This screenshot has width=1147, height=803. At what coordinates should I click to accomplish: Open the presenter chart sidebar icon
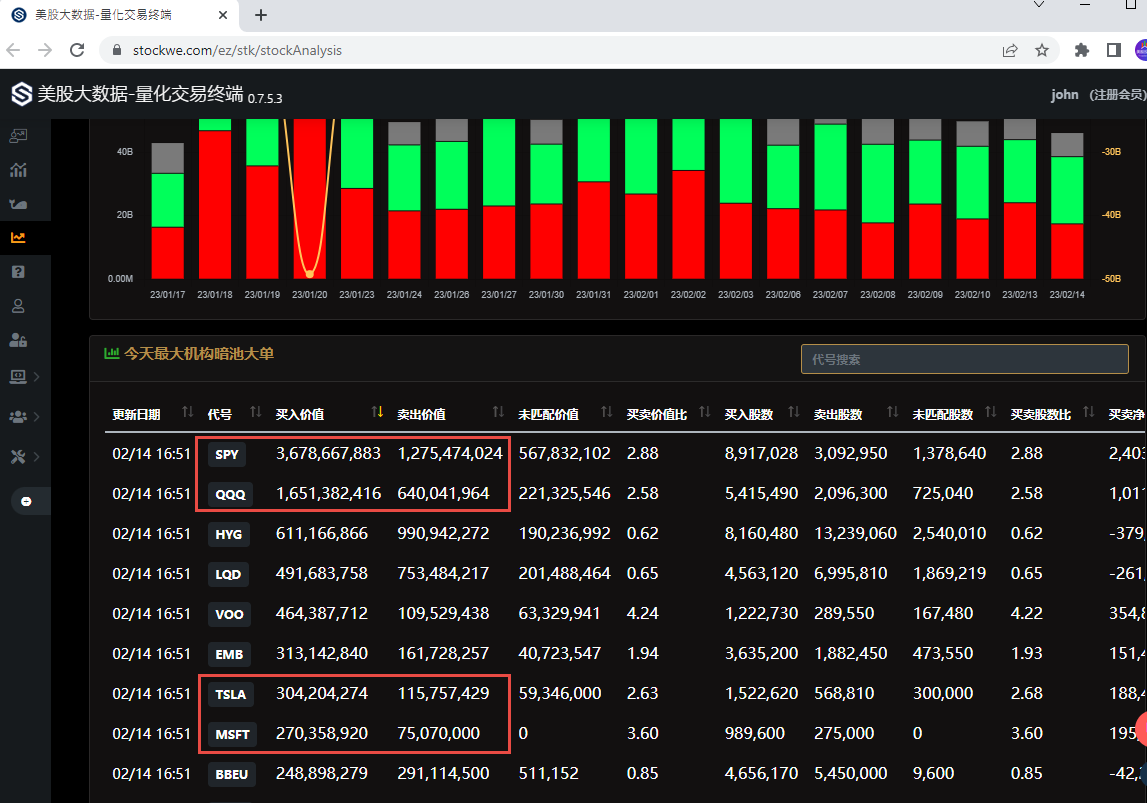pos(18,135)
